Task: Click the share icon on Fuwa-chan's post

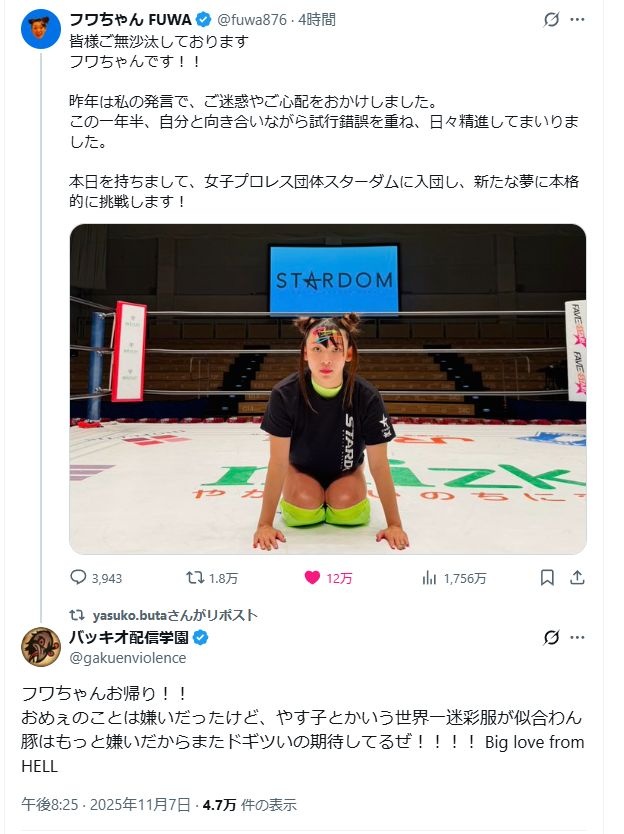Action: tap(576, 577)
